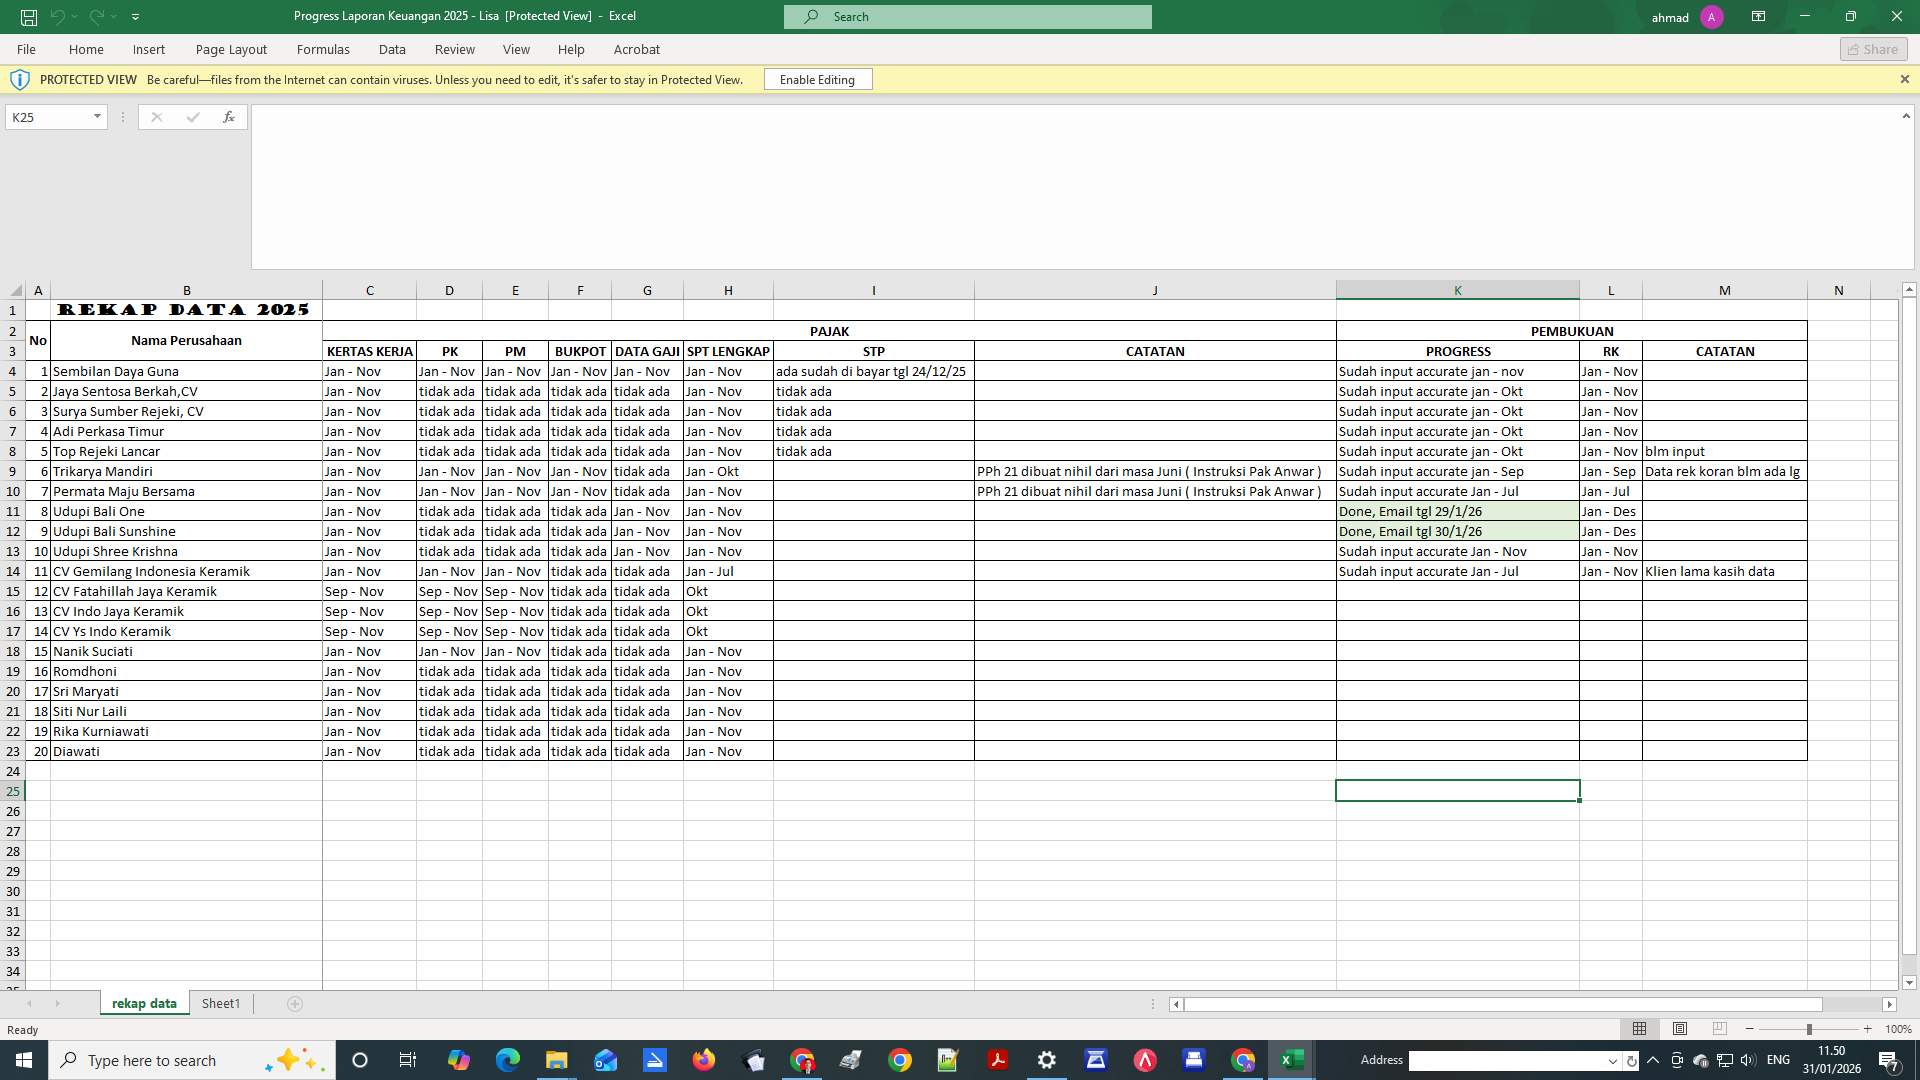Click the Enable Editing button
Image resolution: width=1920 pixels, height=1080 pixels.
817,79
